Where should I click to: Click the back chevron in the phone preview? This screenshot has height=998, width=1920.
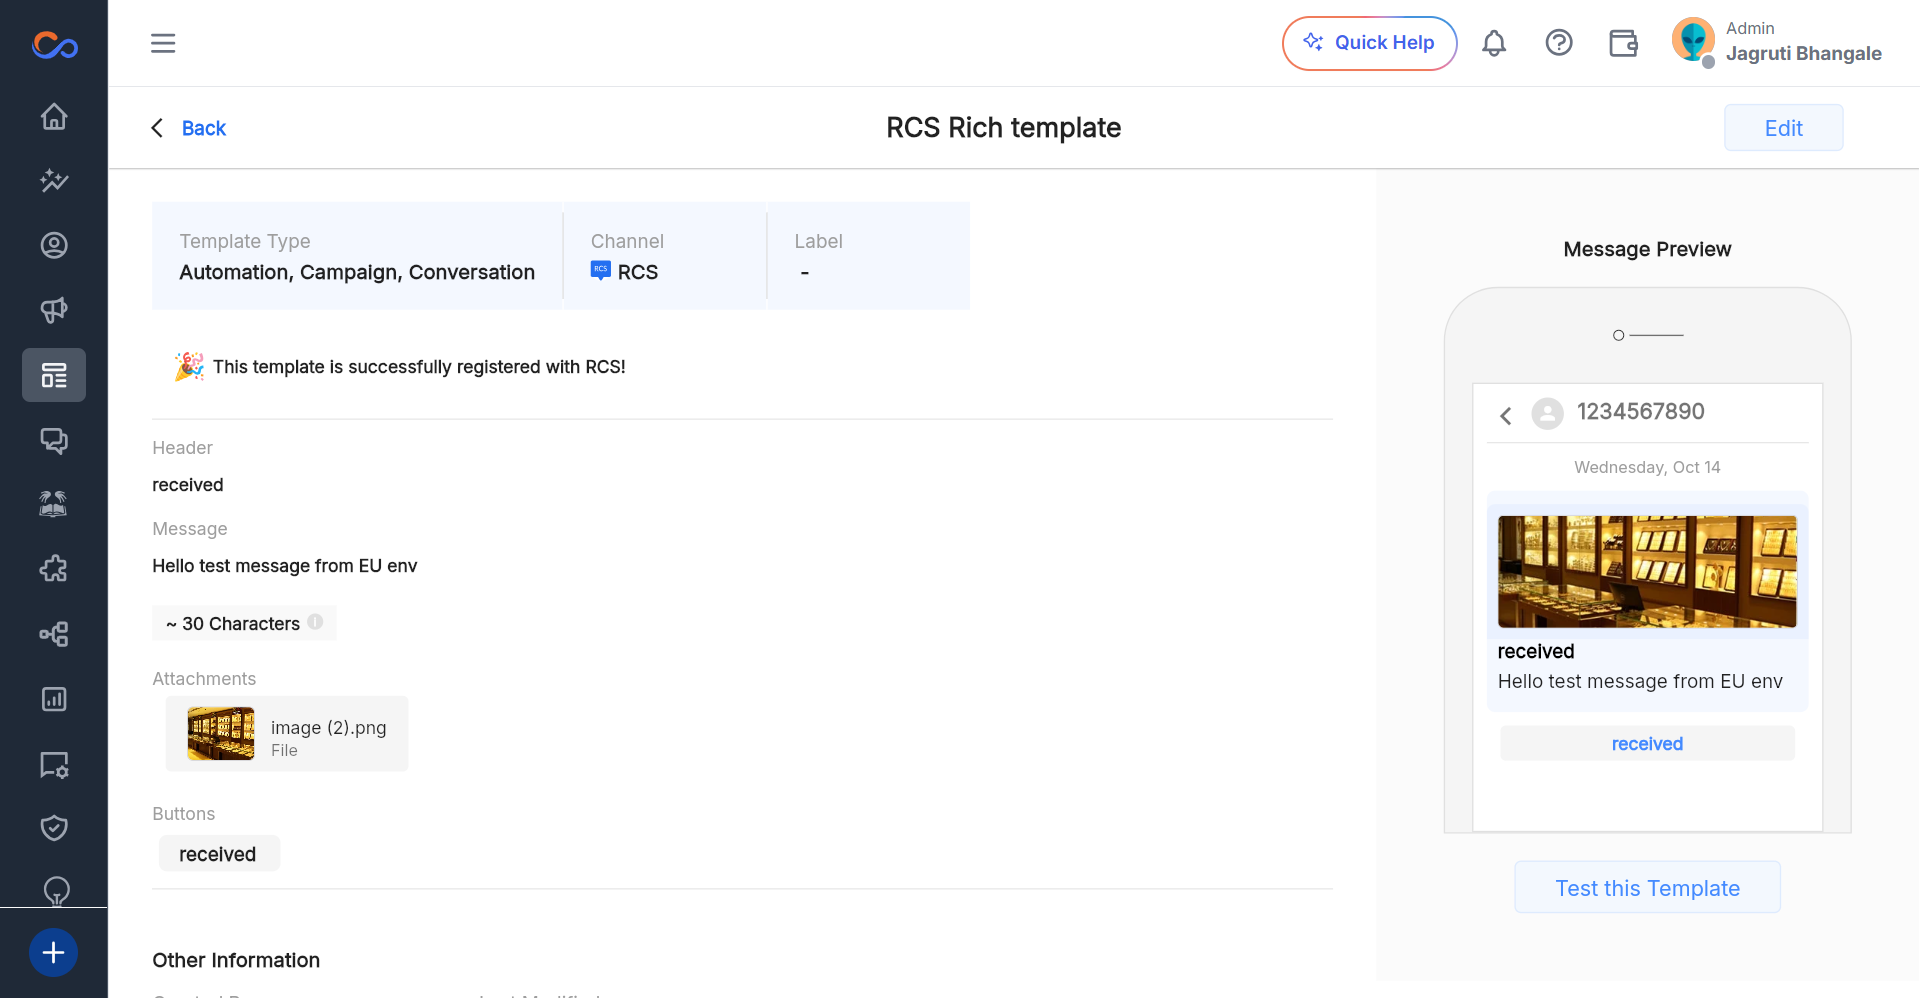1506,415
